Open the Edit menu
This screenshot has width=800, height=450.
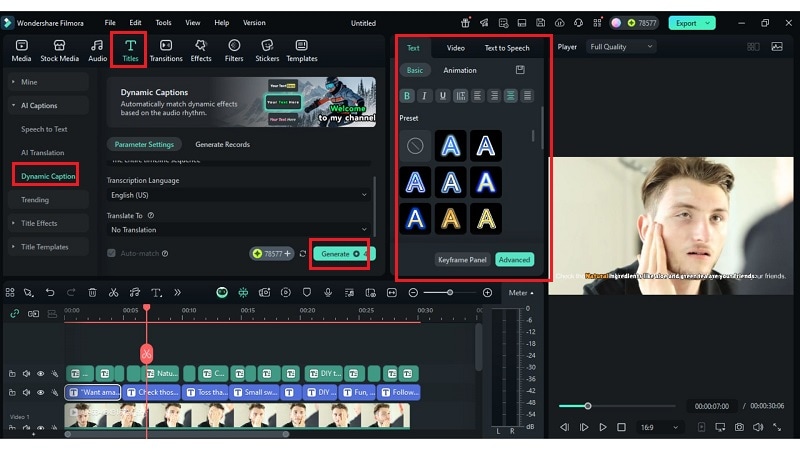click(135, 22)
